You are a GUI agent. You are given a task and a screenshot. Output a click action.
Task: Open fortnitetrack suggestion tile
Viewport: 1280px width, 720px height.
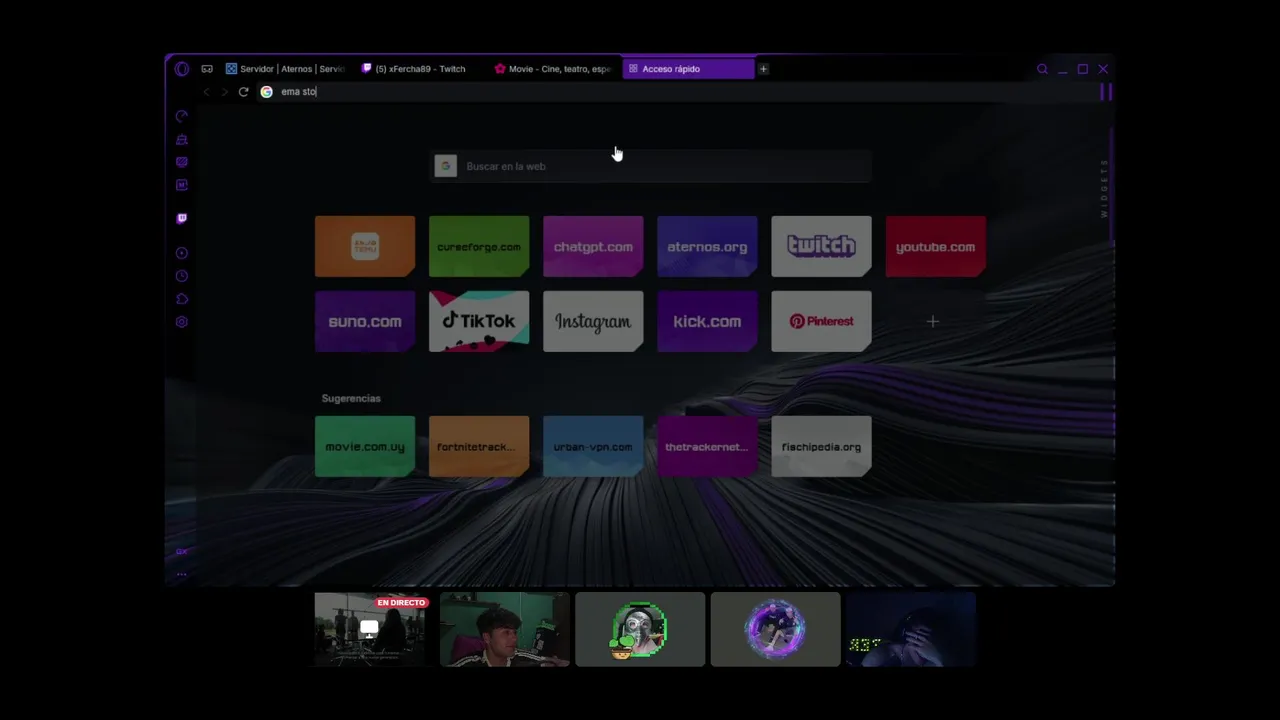coord(479,446)
